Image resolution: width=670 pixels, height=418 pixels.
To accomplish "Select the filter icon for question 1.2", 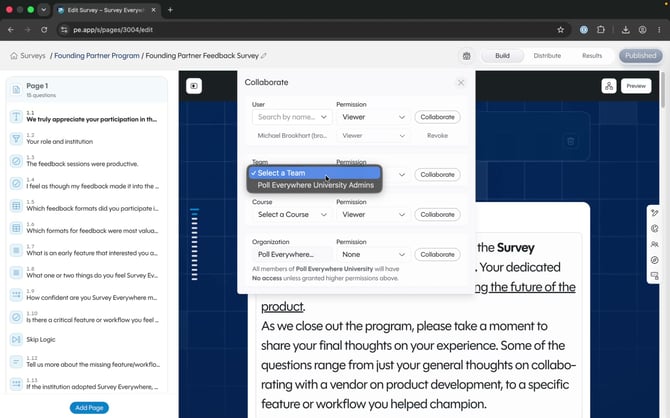I will tap(16, 138).
